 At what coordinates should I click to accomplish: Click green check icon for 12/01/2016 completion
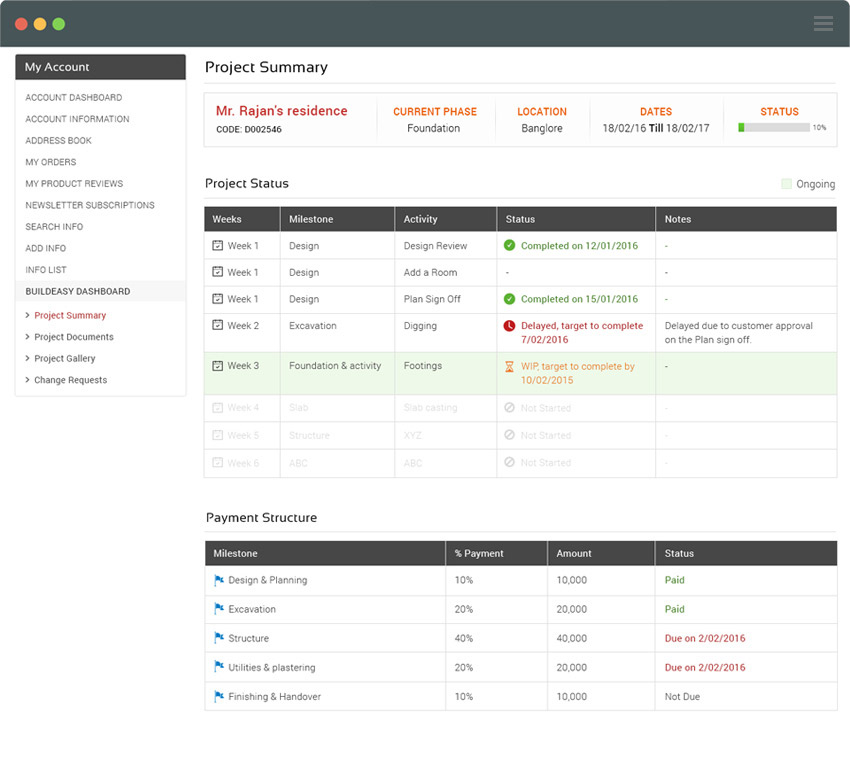(x=509, y=246)
